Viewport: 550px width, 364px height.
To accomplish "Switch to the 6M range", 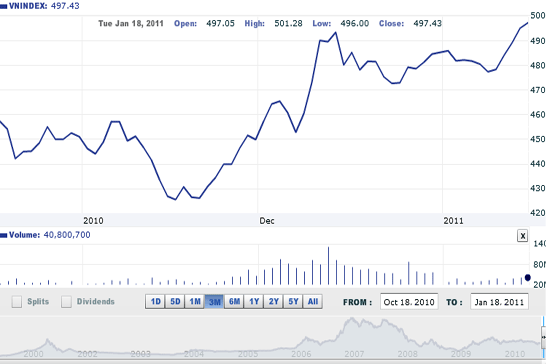I will [x=234, y=302].
